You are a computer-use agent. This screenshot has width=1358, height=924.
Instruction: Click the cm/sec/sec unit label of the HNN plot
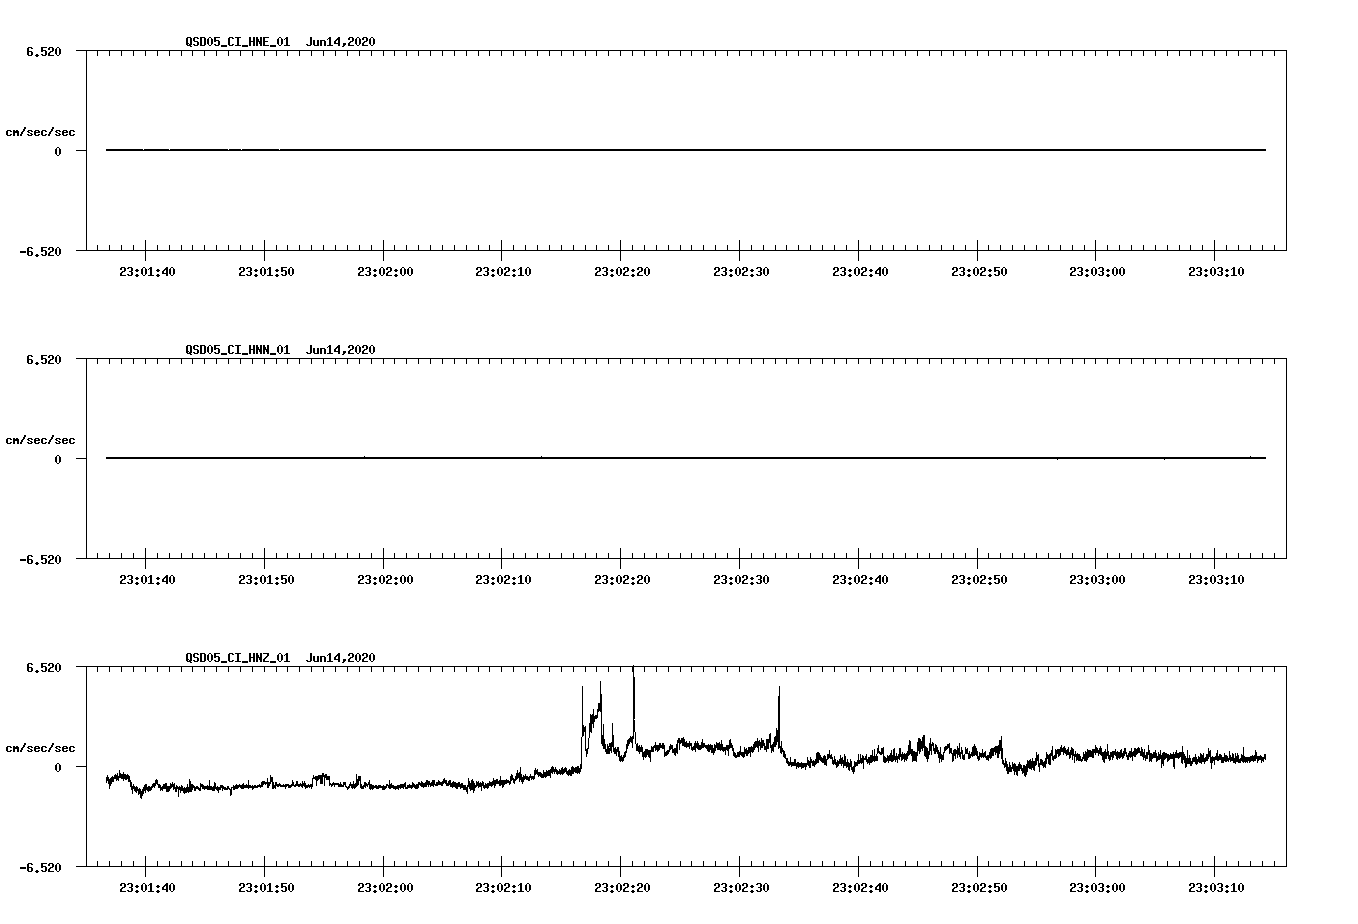pos(40,441)
